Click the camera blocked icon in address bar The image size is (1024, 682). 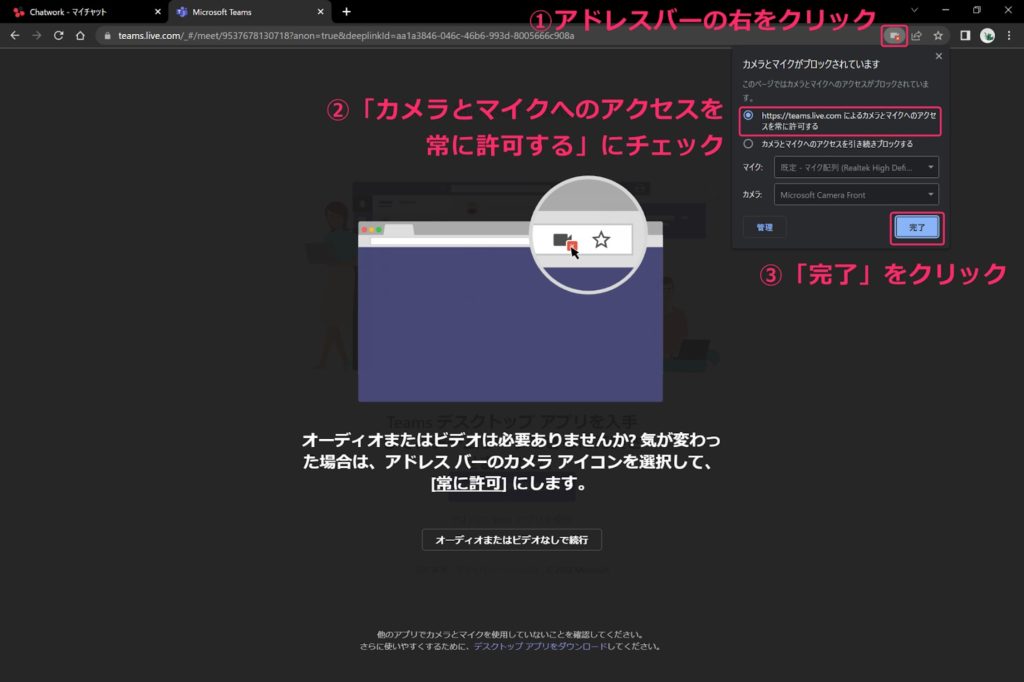point(892,33)
